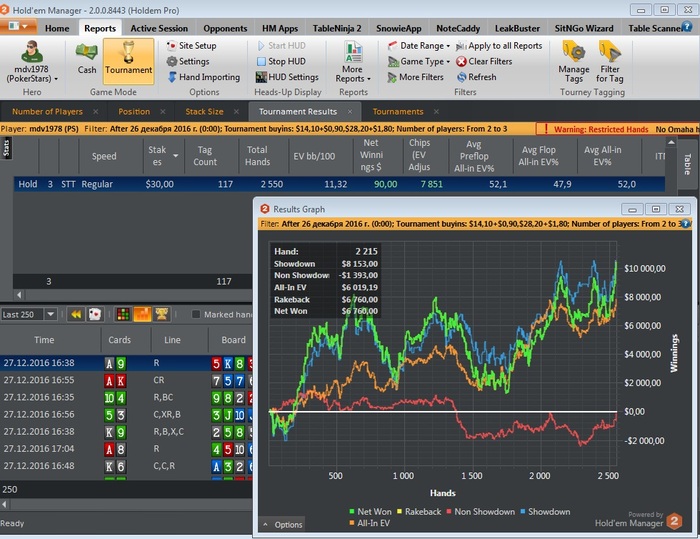Select Tournament game mode

point(129,61)
